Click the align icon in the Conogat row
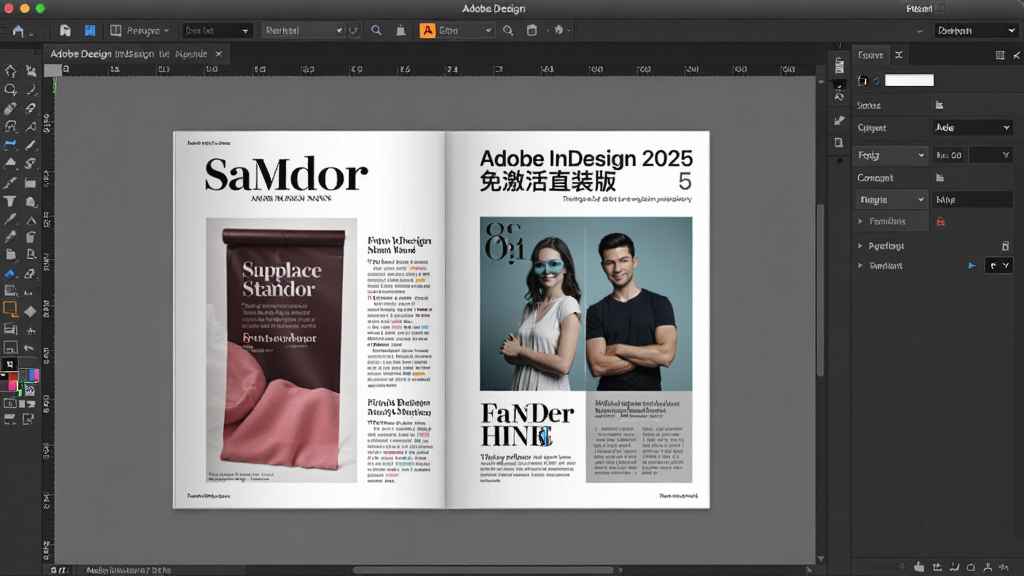1024x576 pixels. [x=940, y=178]
